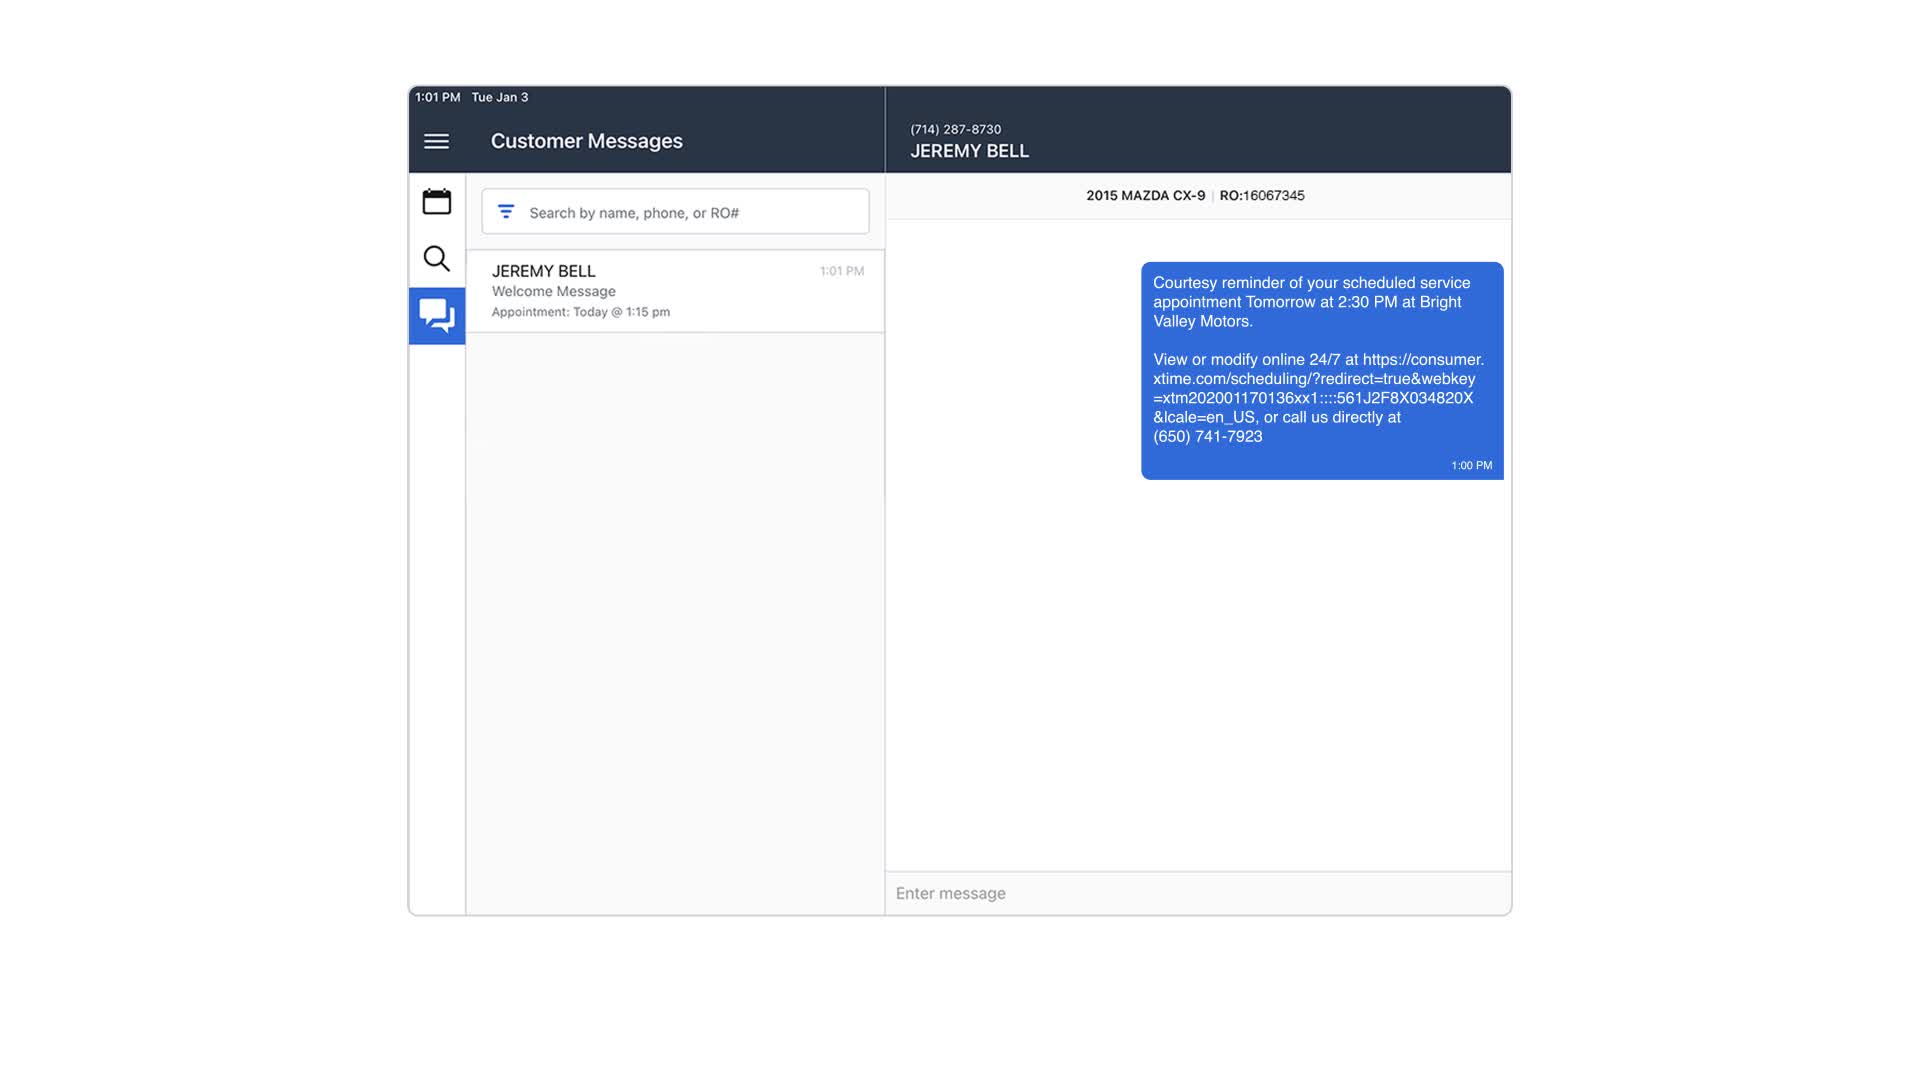Select the magnifier search icon in the sidebar

pyautogui.click(x=436, y=258)
